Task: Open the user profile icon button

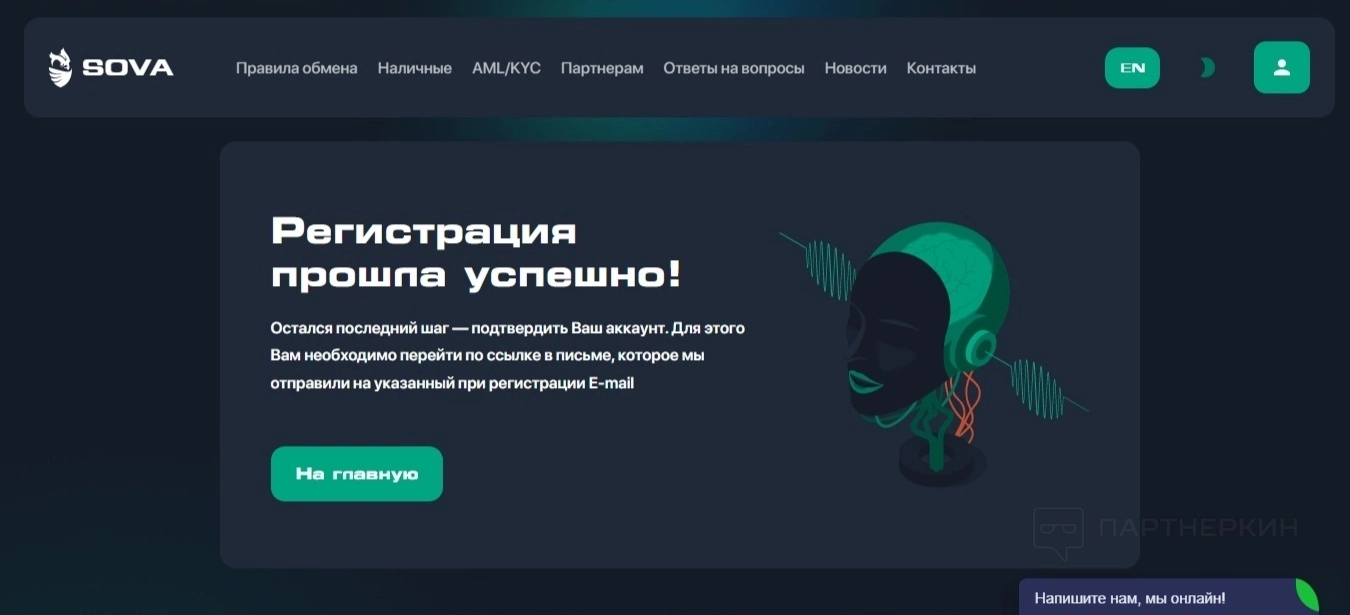Action: tap(1282, 67)
